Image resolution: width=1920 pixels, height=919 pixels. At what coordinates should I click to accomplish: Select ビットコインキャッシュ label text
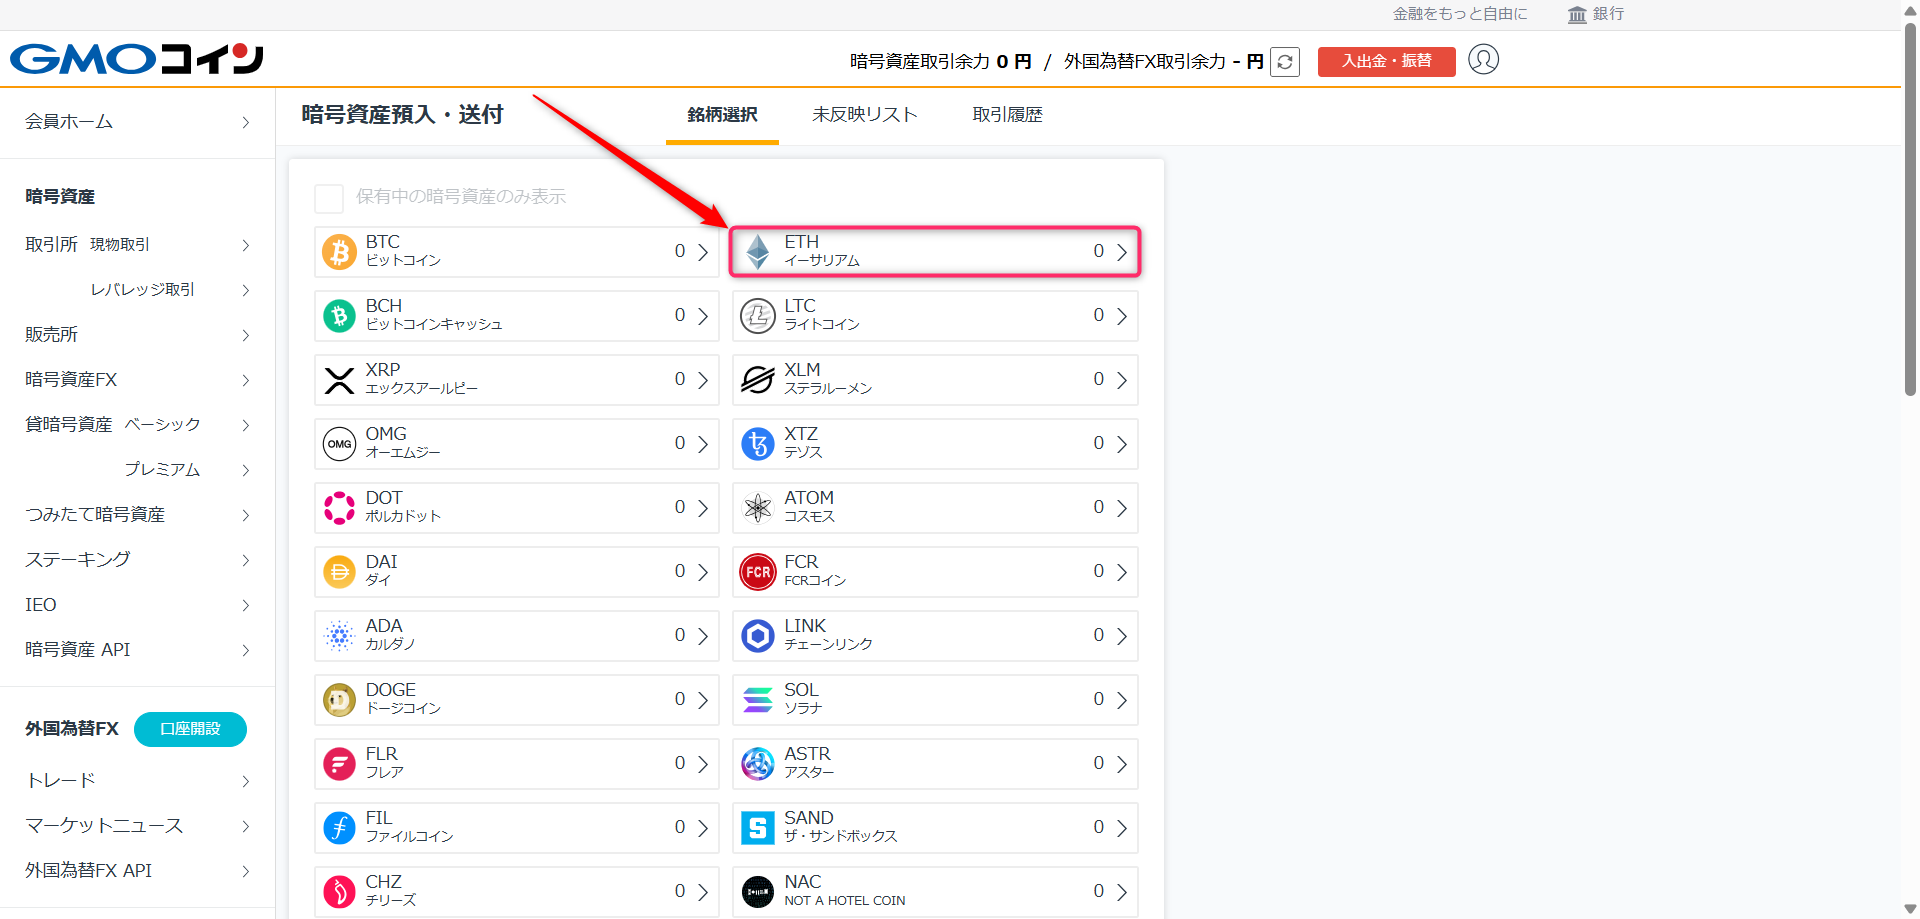click(x=434, y=325)
